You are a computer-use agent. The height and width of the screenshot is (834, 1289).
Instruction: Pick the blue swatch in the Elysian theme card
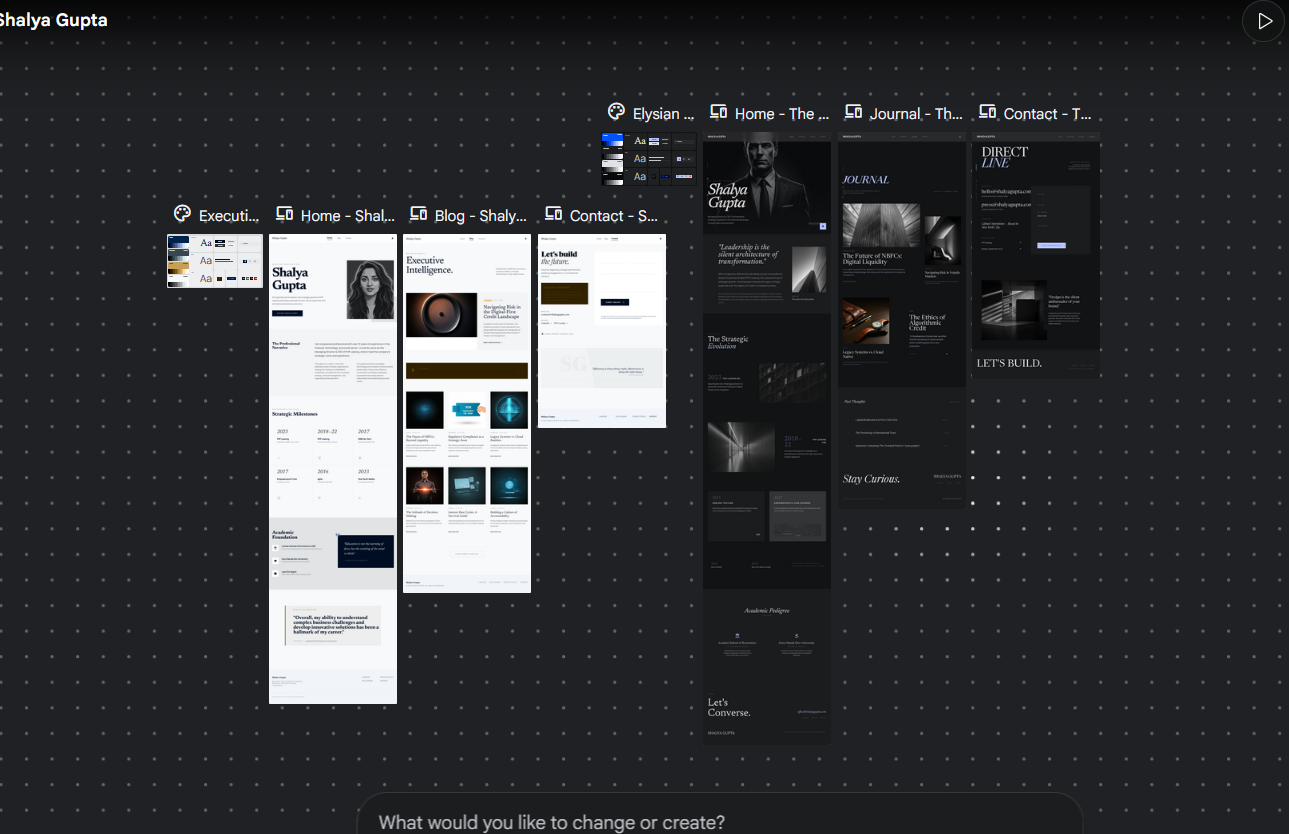coord(612,141)
